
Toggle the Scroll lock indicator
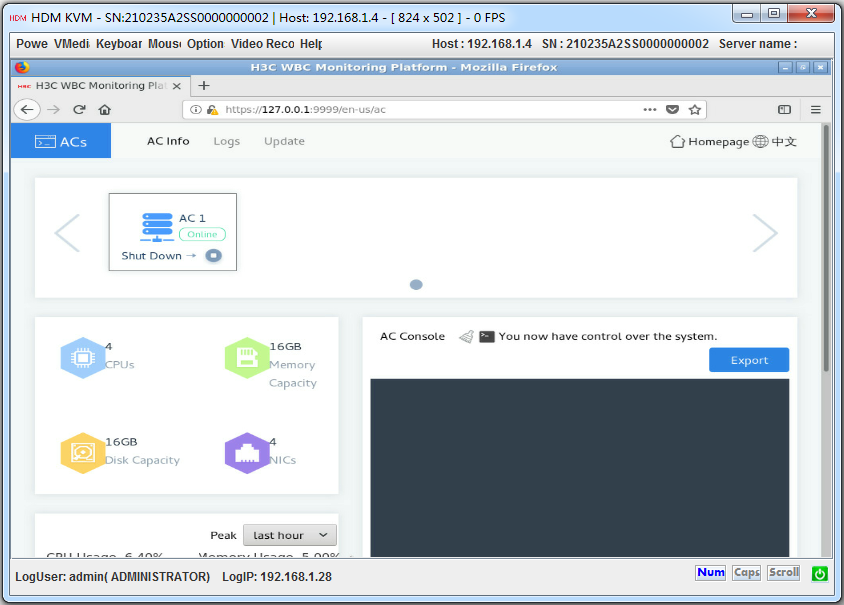tap(784, 573)
